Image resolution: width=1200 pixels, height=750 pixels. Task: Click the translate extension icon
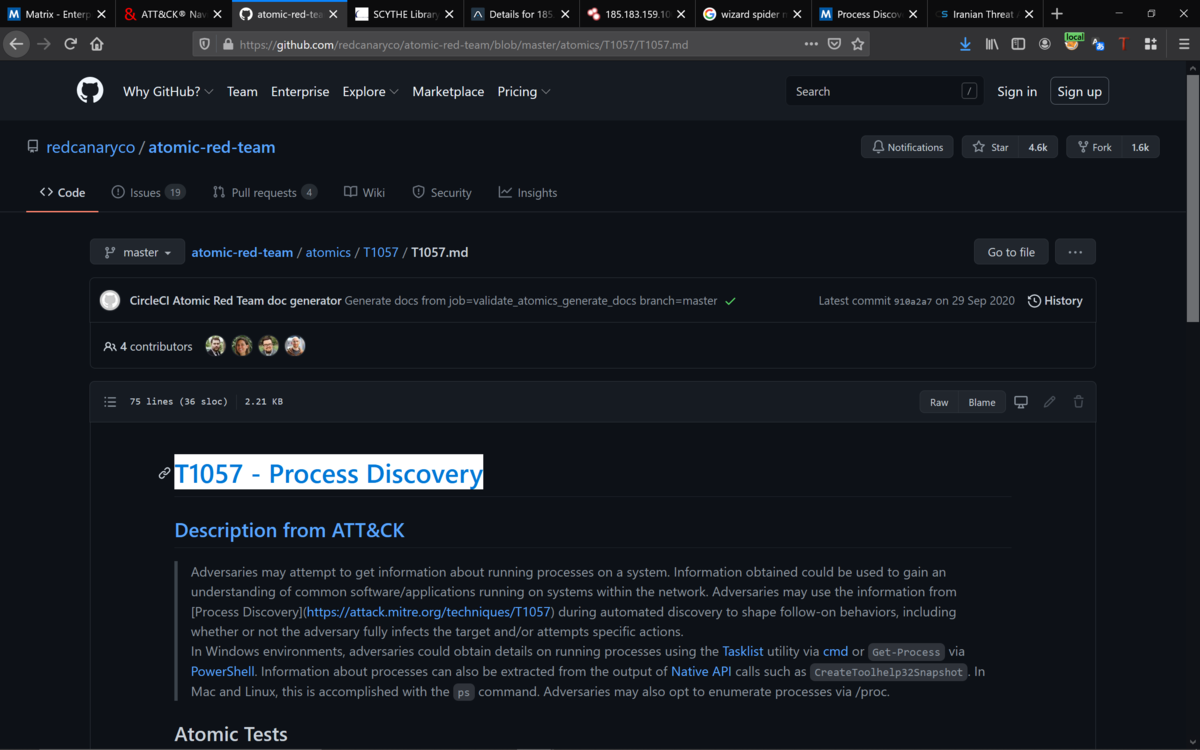[1098, 44]
